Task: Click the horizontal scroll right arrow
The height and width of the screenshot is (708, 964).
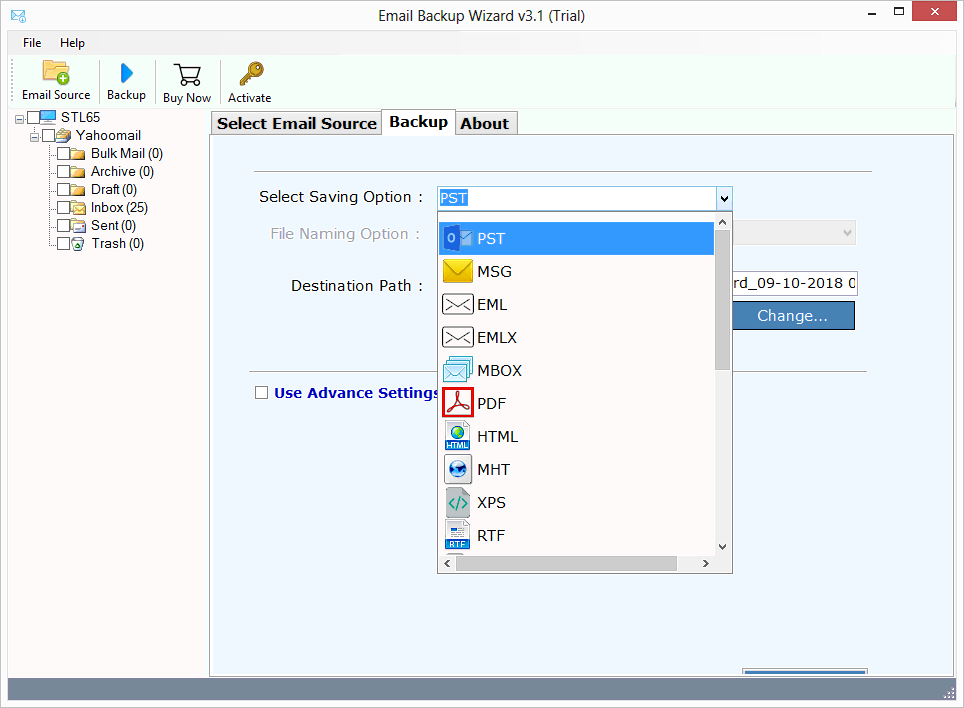Action: [x=706, y=564]
